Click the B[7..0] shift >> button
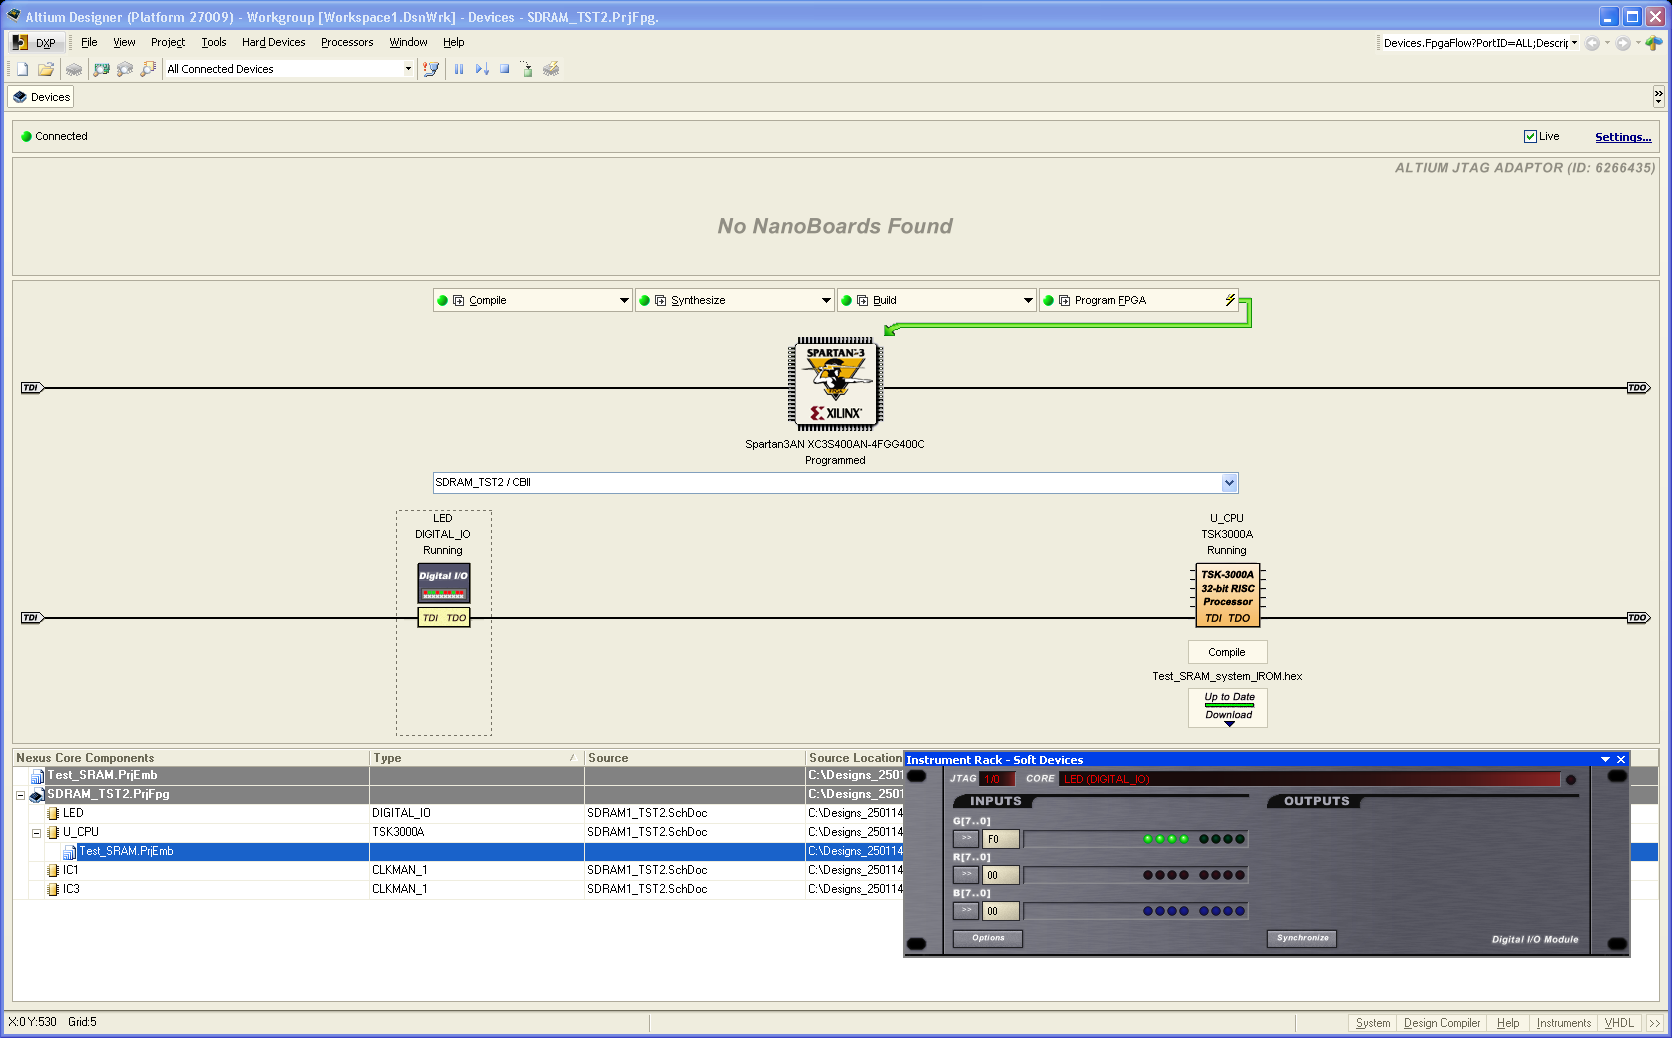Image resolution: width=1672 pixels, height=1038 pixels. point(966,911)
